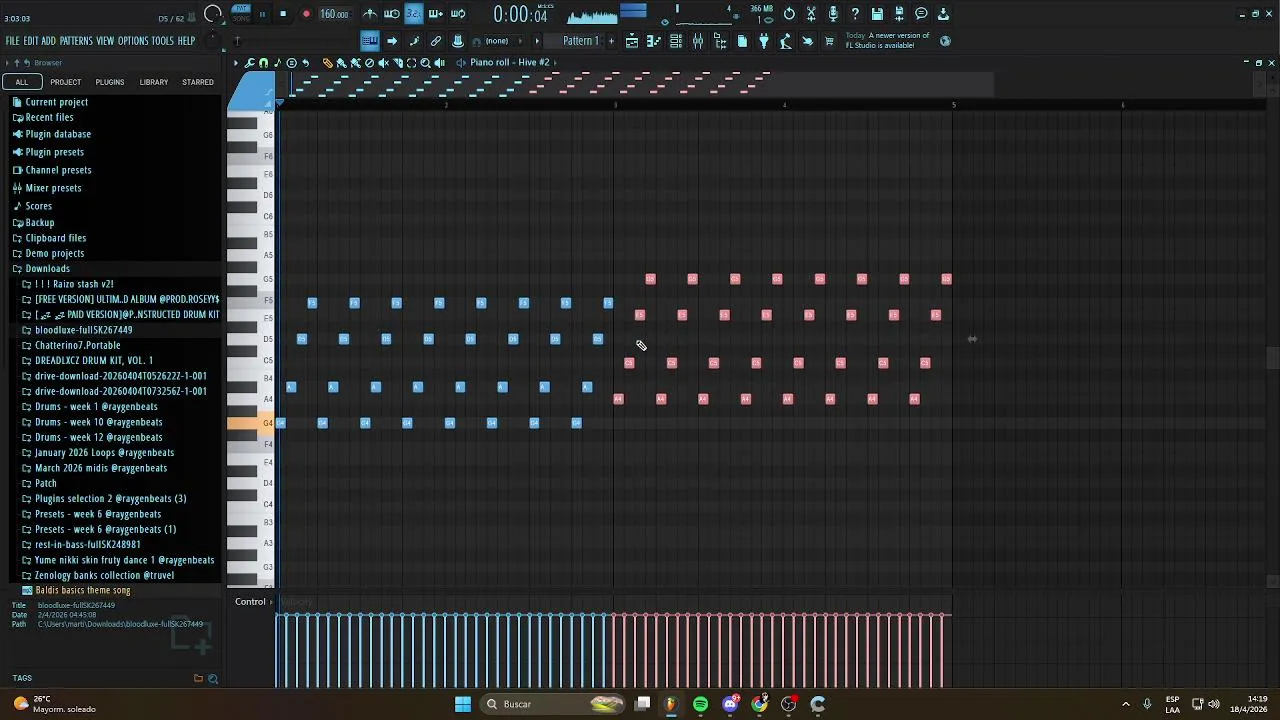The image size is (1280, 720).
Task: Click the 160.000 tempo field
Action: tap(334, 14)
